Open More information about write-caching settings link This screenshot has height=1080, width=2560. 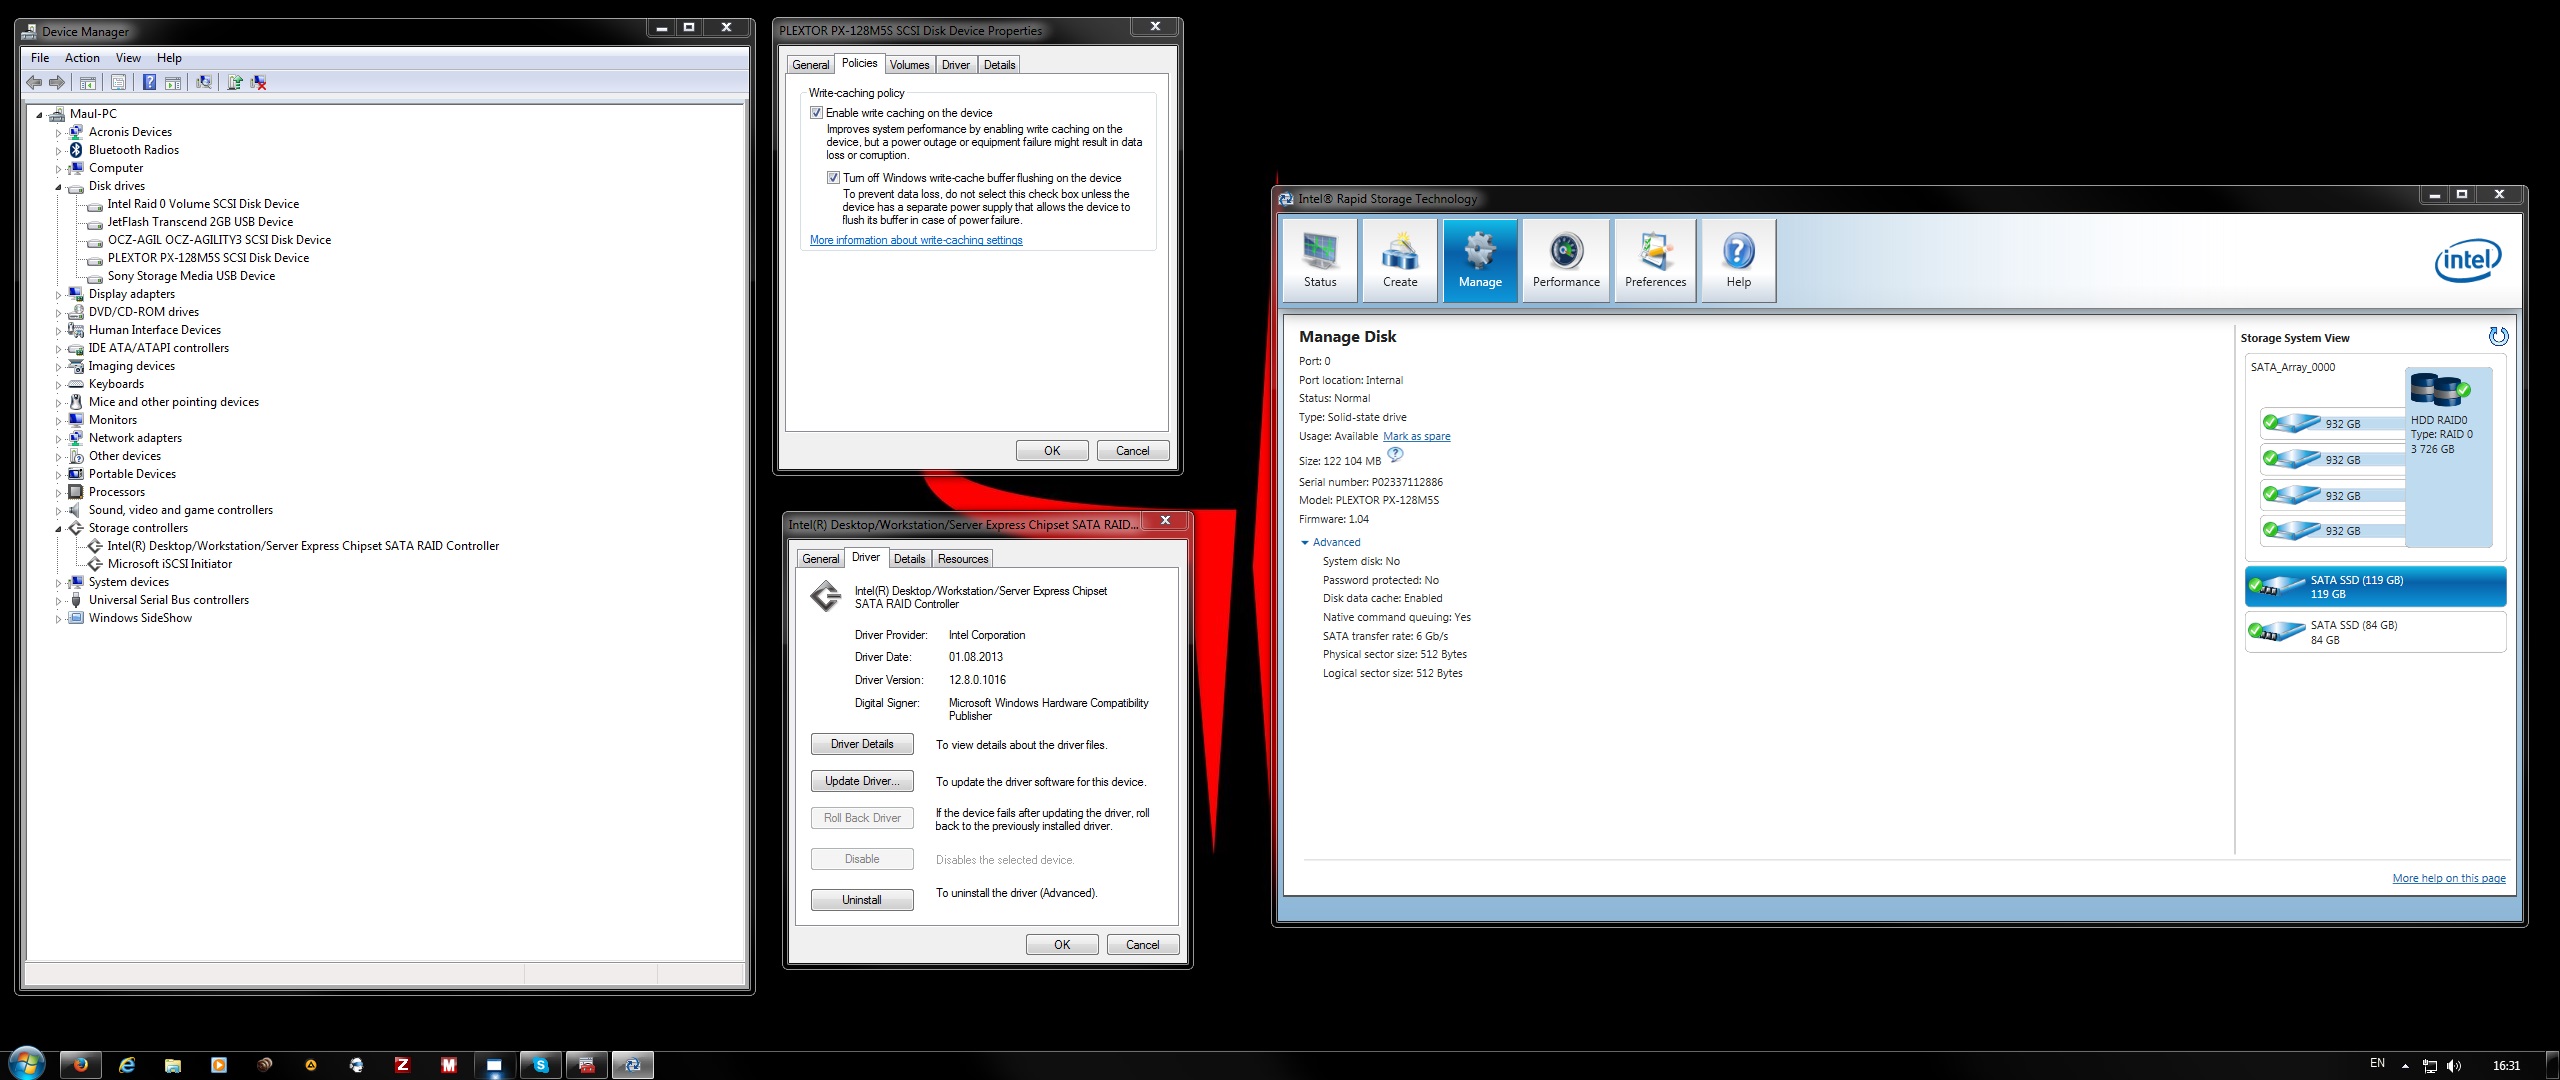[x=916, y=240]
